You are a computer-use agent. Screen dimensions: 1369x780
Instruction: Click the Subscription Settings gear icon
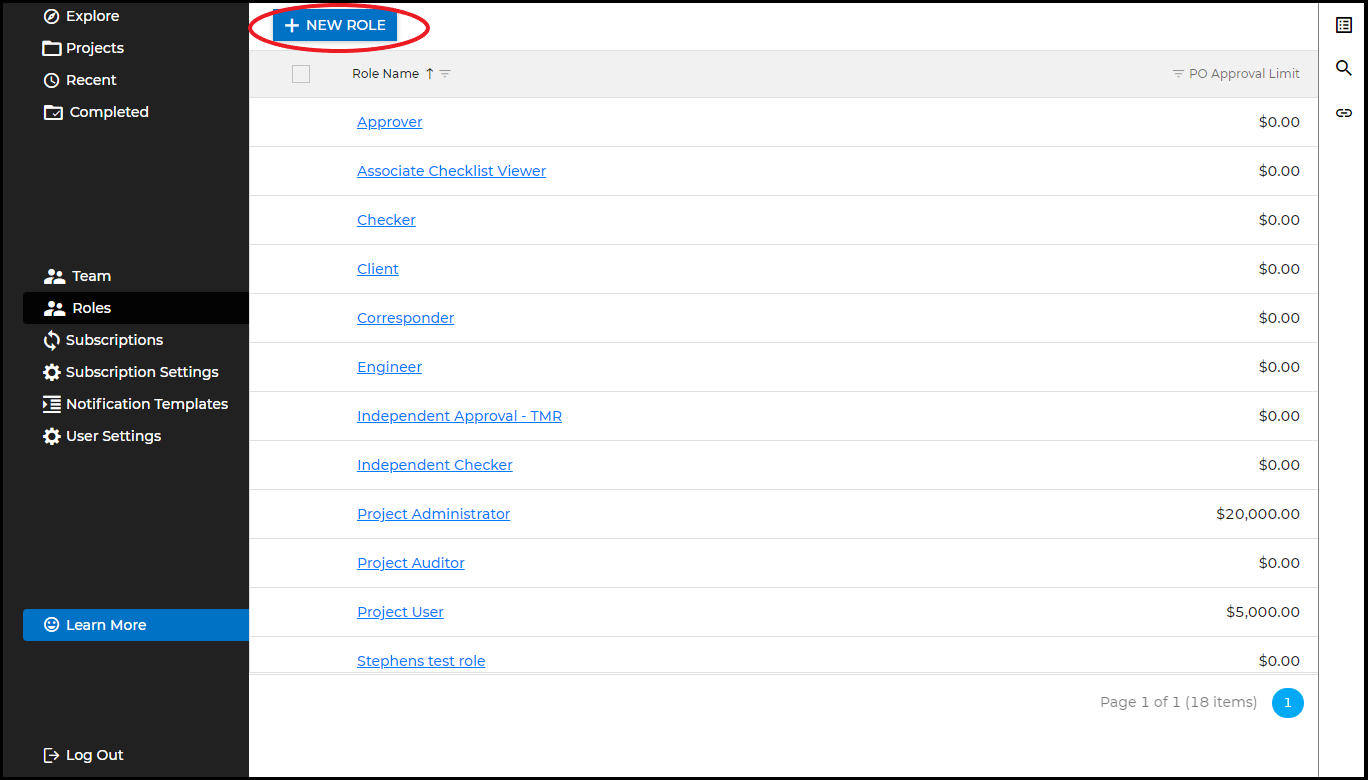52,372
